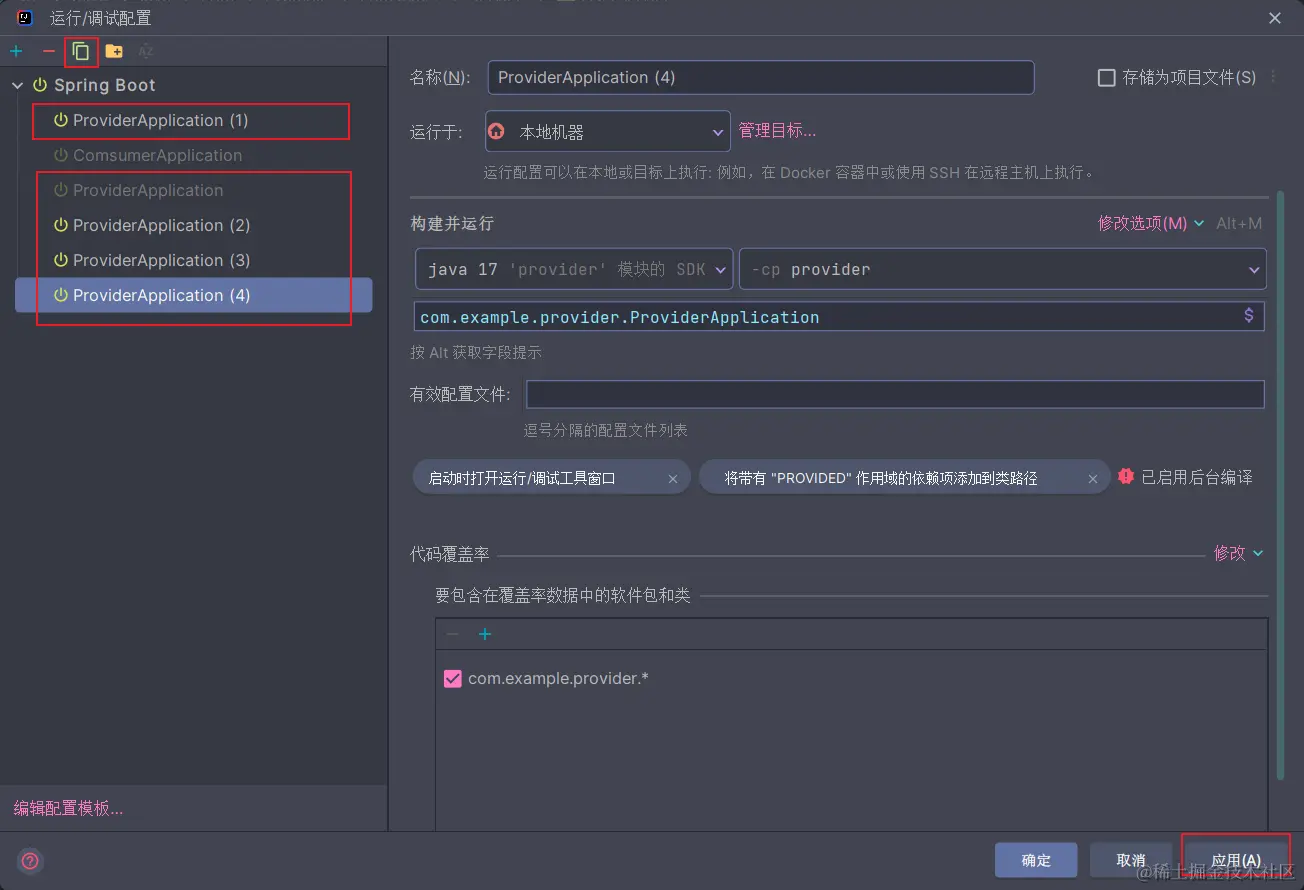This screenshot has height=890, width=1304.
Task: Click the PROVIDED scope dependencies chip label
Action: coord(881,479)
